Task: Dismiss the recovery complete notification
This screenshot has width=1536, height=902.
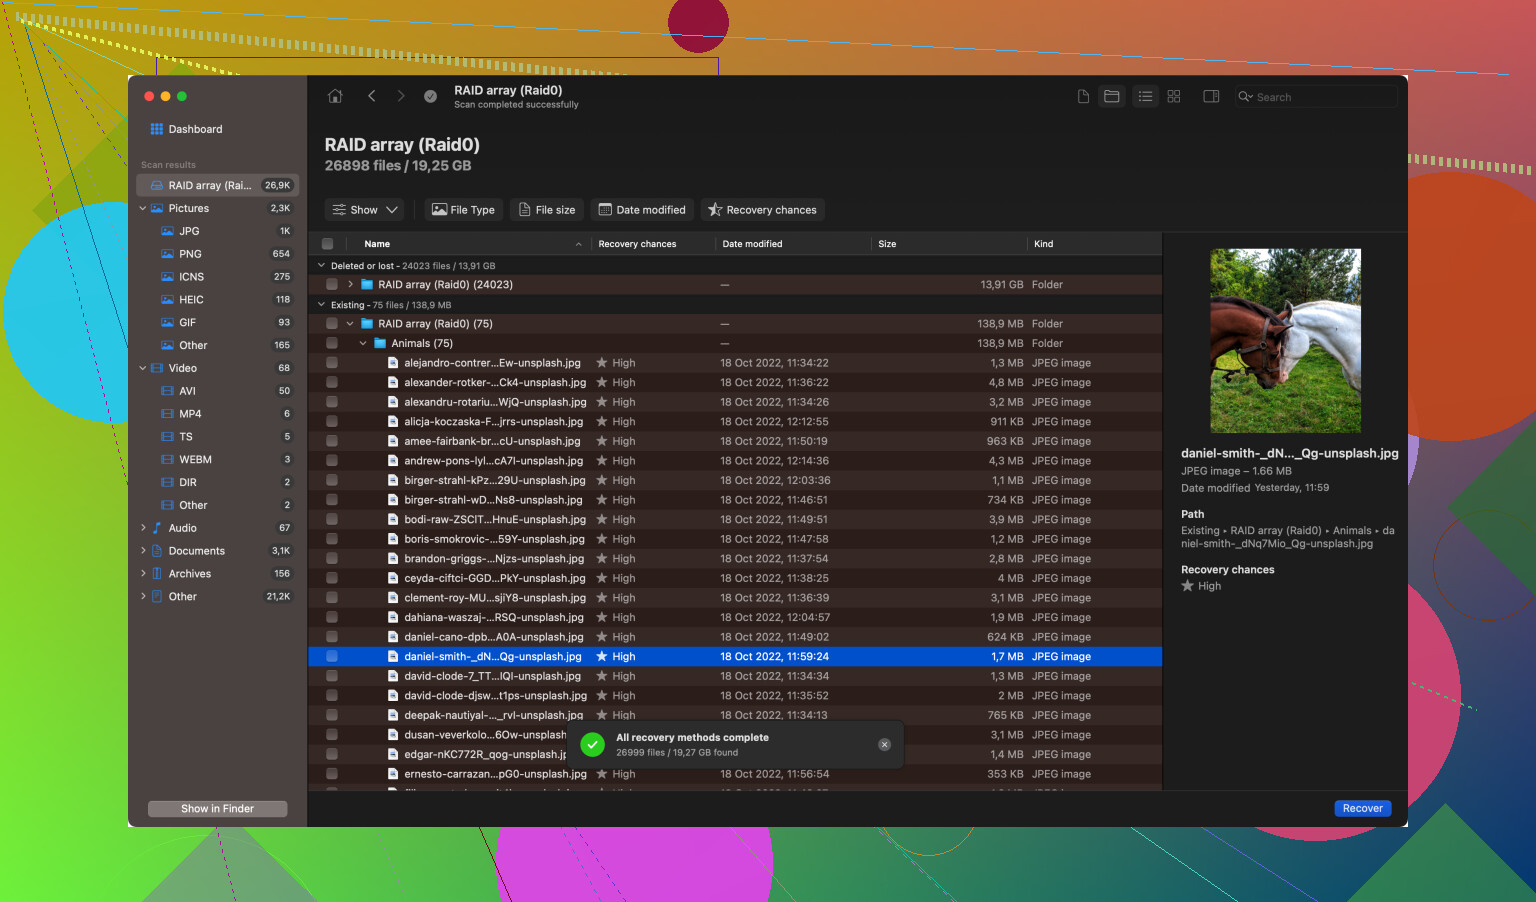Action: click(x=884, y=744)
